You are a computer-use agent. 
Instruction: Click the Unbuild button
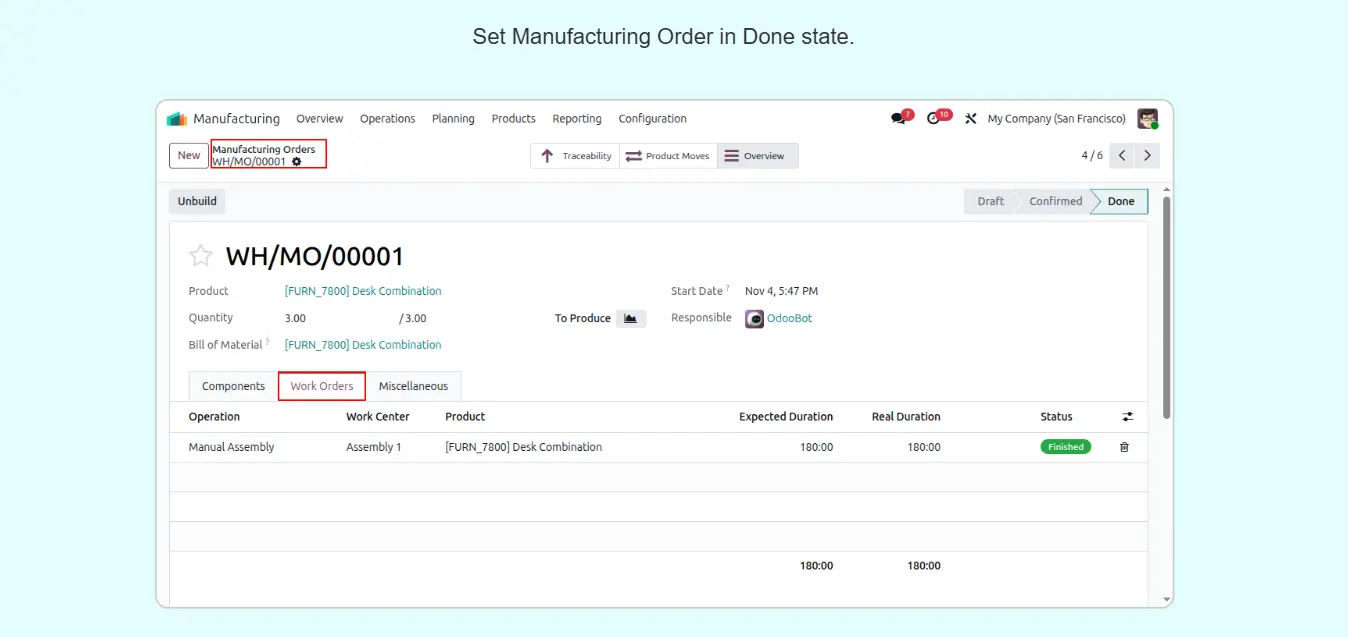(x=197, y=201)
